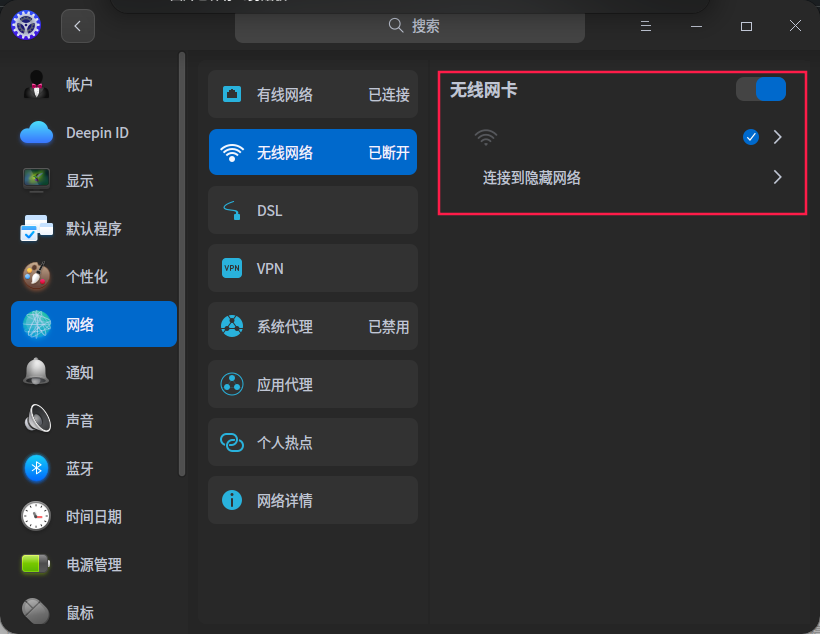The height and width of the screenshot is (634, 820).
Task: Click the 连接到隐藏网络 link text
Action: tap(531, 178)
